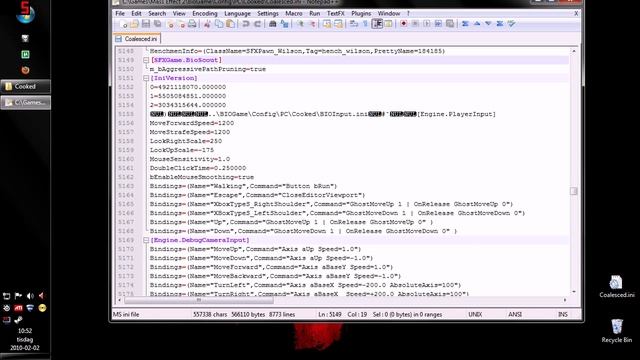Toggle Show All Characters in the toolbar
The height and width of the screenshot is (360, 640).
click(365, 24)
